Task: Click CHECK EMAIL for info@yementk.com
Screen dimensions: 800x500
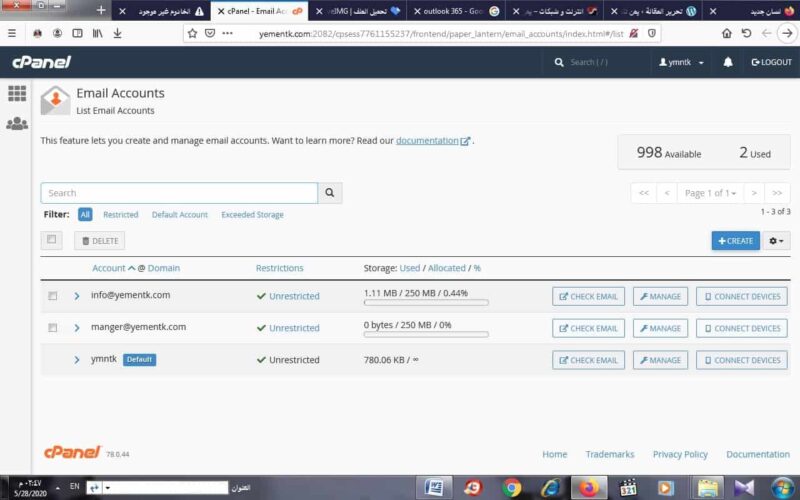Action: coord(588,296)
